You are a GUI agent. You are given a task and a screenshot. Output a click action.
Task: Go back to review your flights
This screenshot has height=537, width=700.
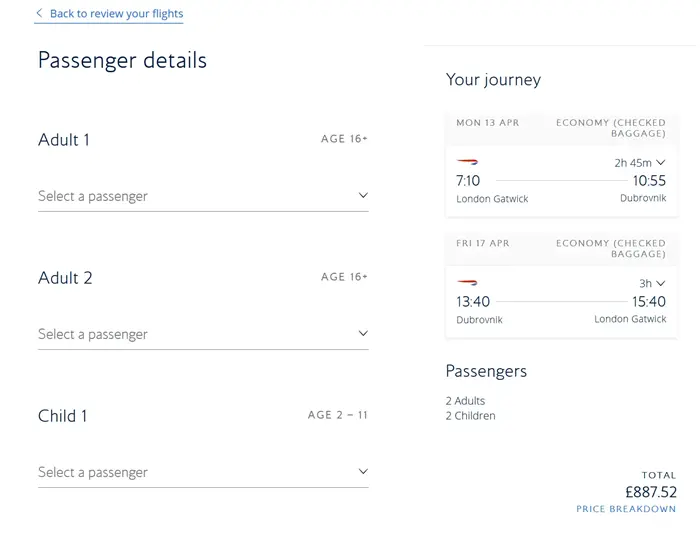(116, 14)
